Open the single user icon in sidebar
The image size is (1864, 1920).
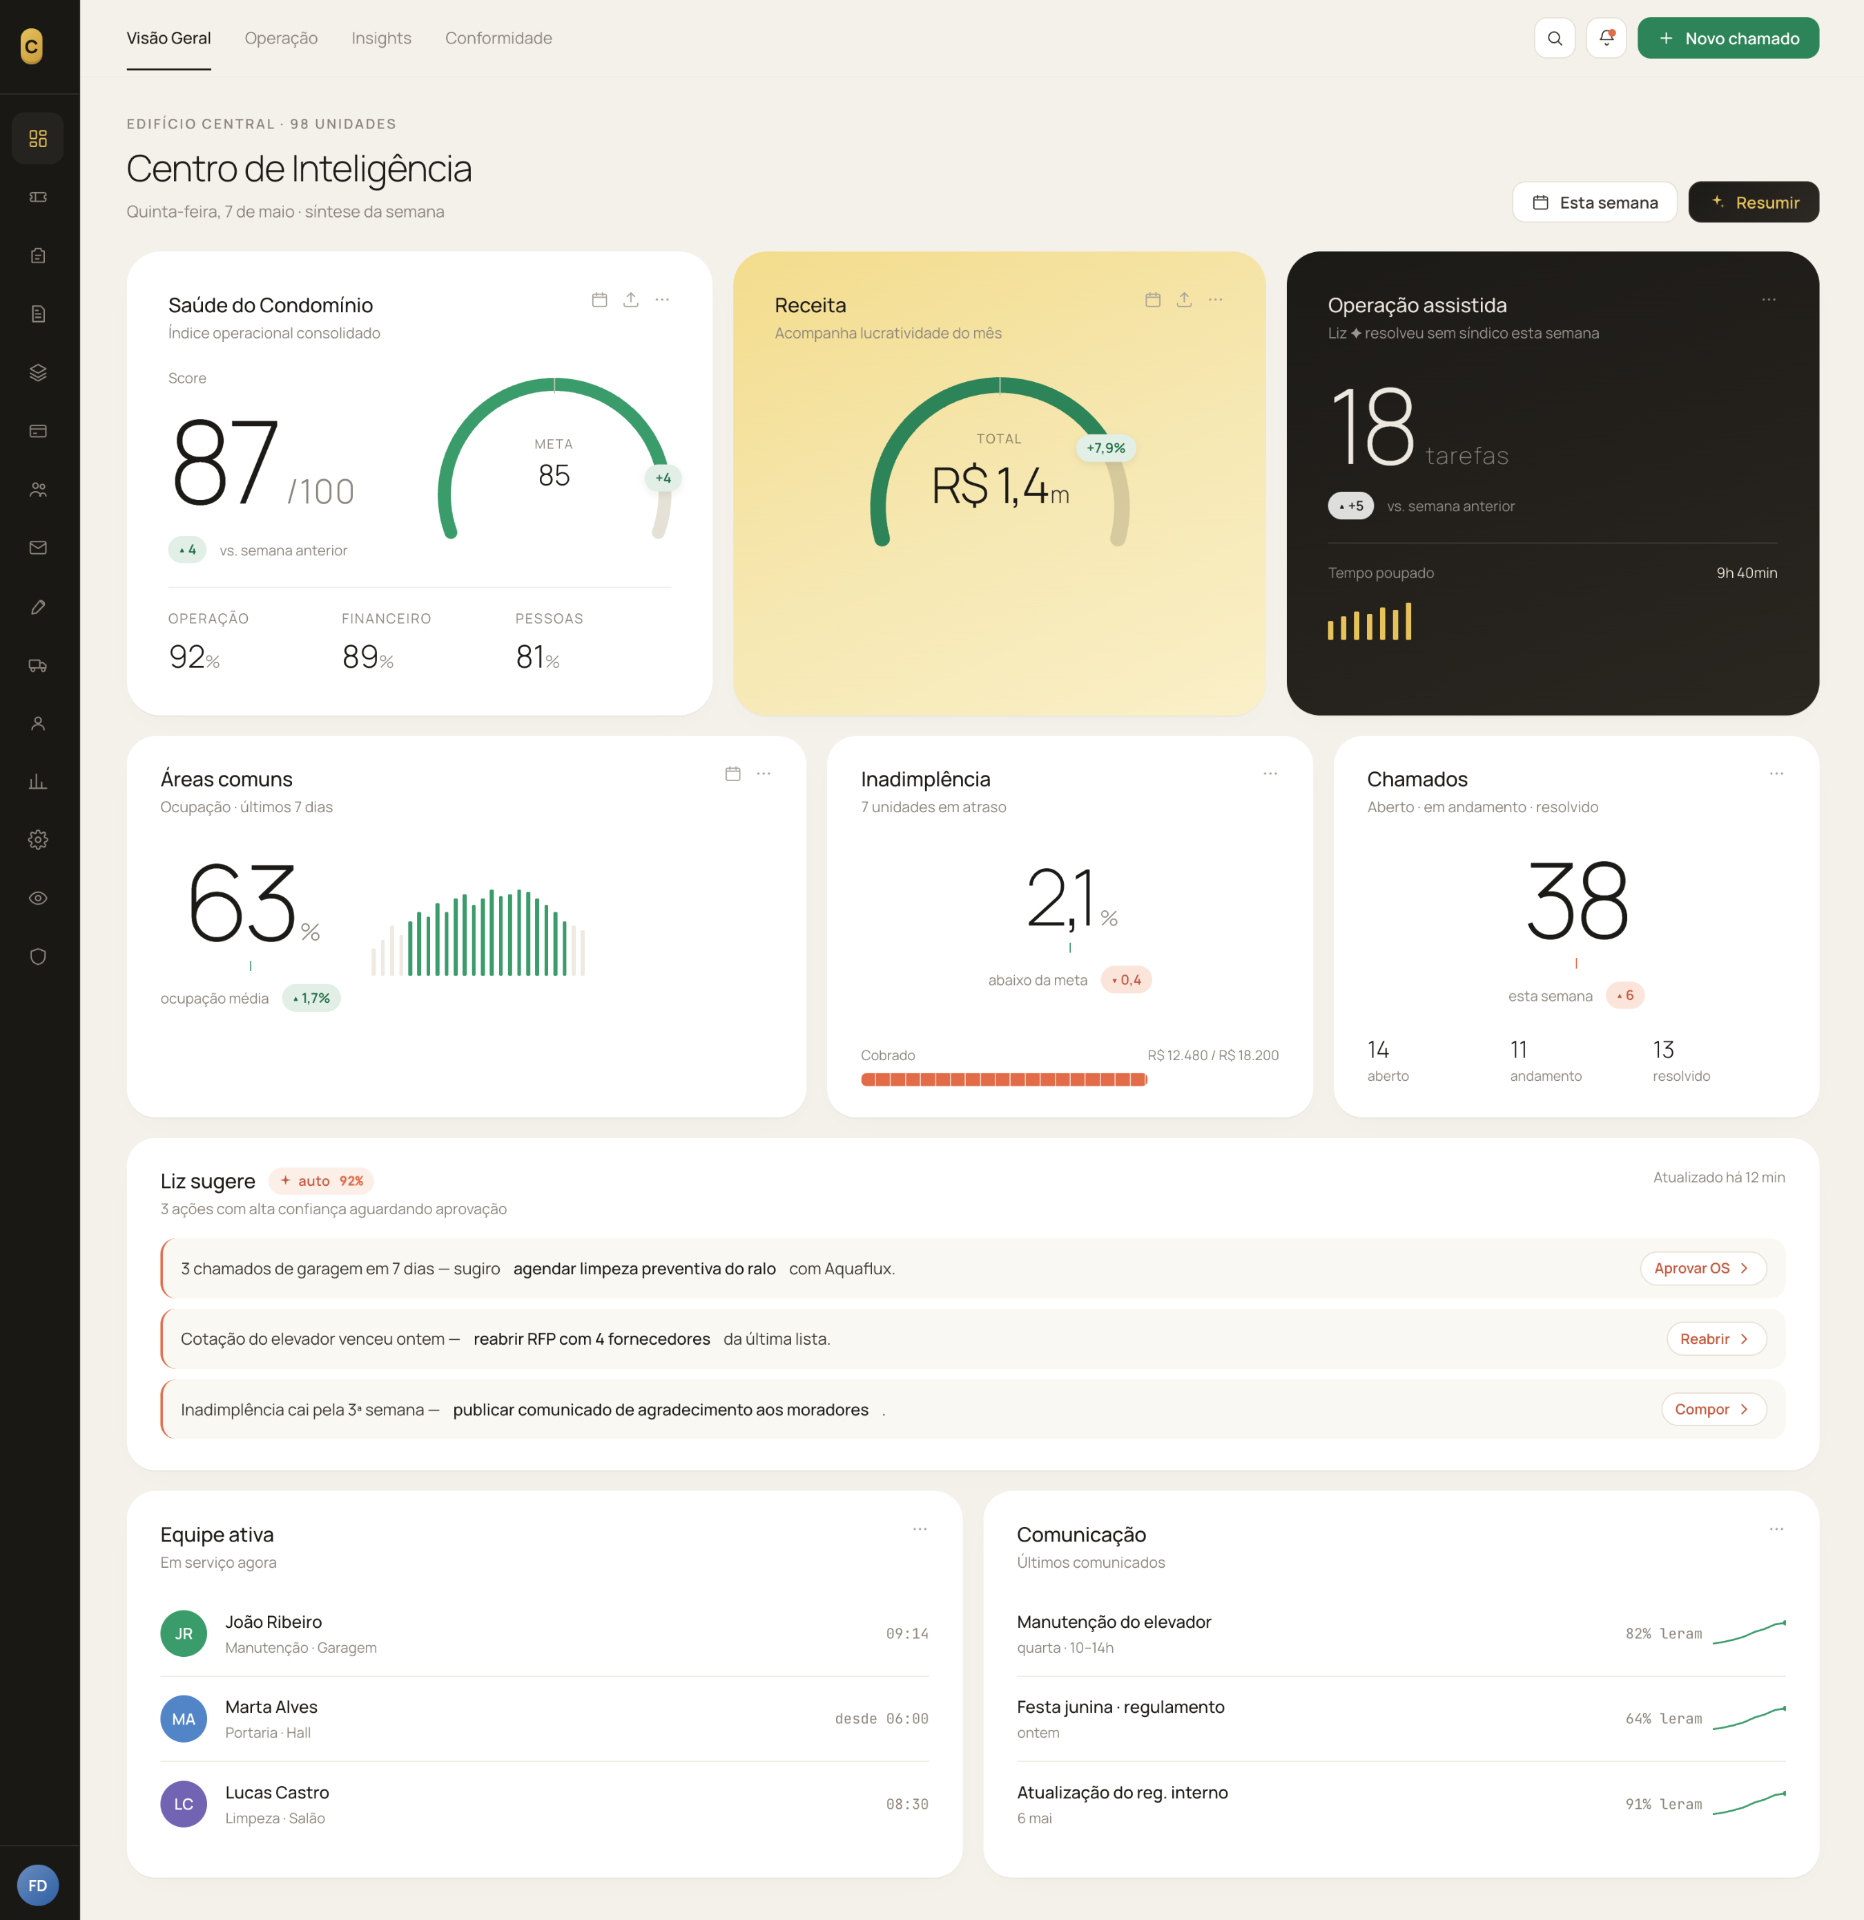(x=38, y=723)
